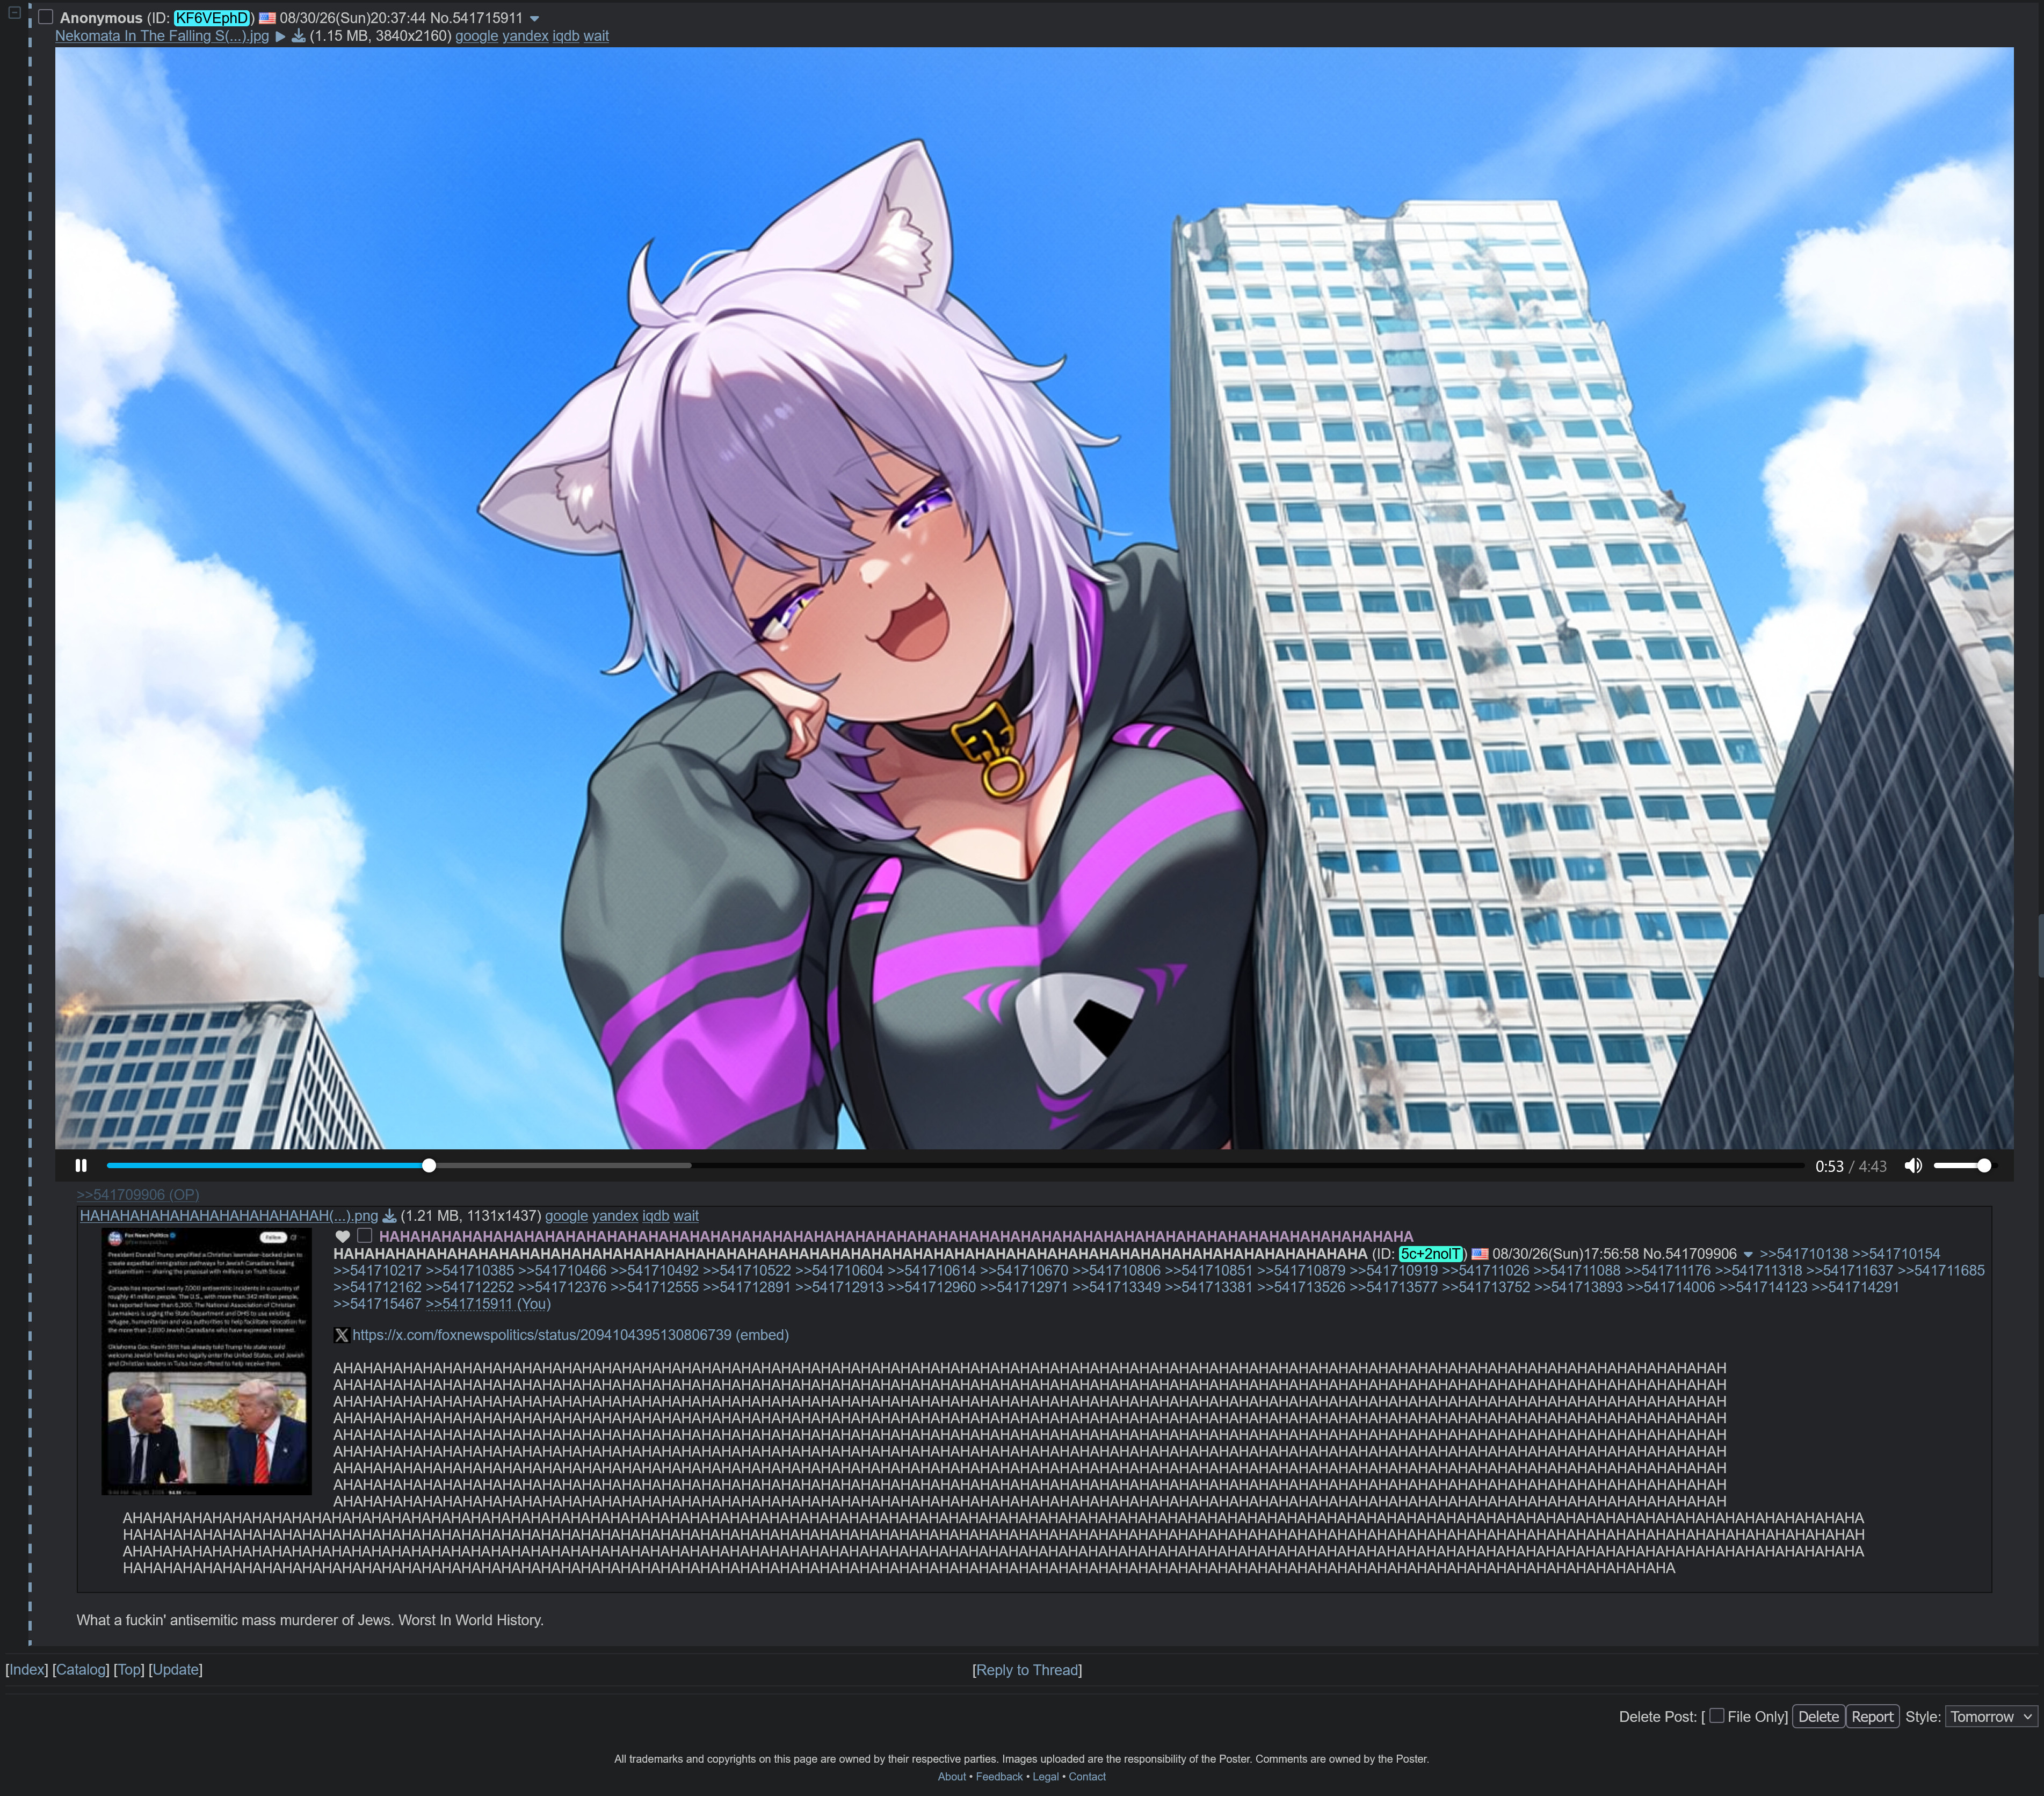The width and height of the screenshot is (2044, 1796).
Task: Search the Nekomata image on iqdb
Action: point(566,36)
